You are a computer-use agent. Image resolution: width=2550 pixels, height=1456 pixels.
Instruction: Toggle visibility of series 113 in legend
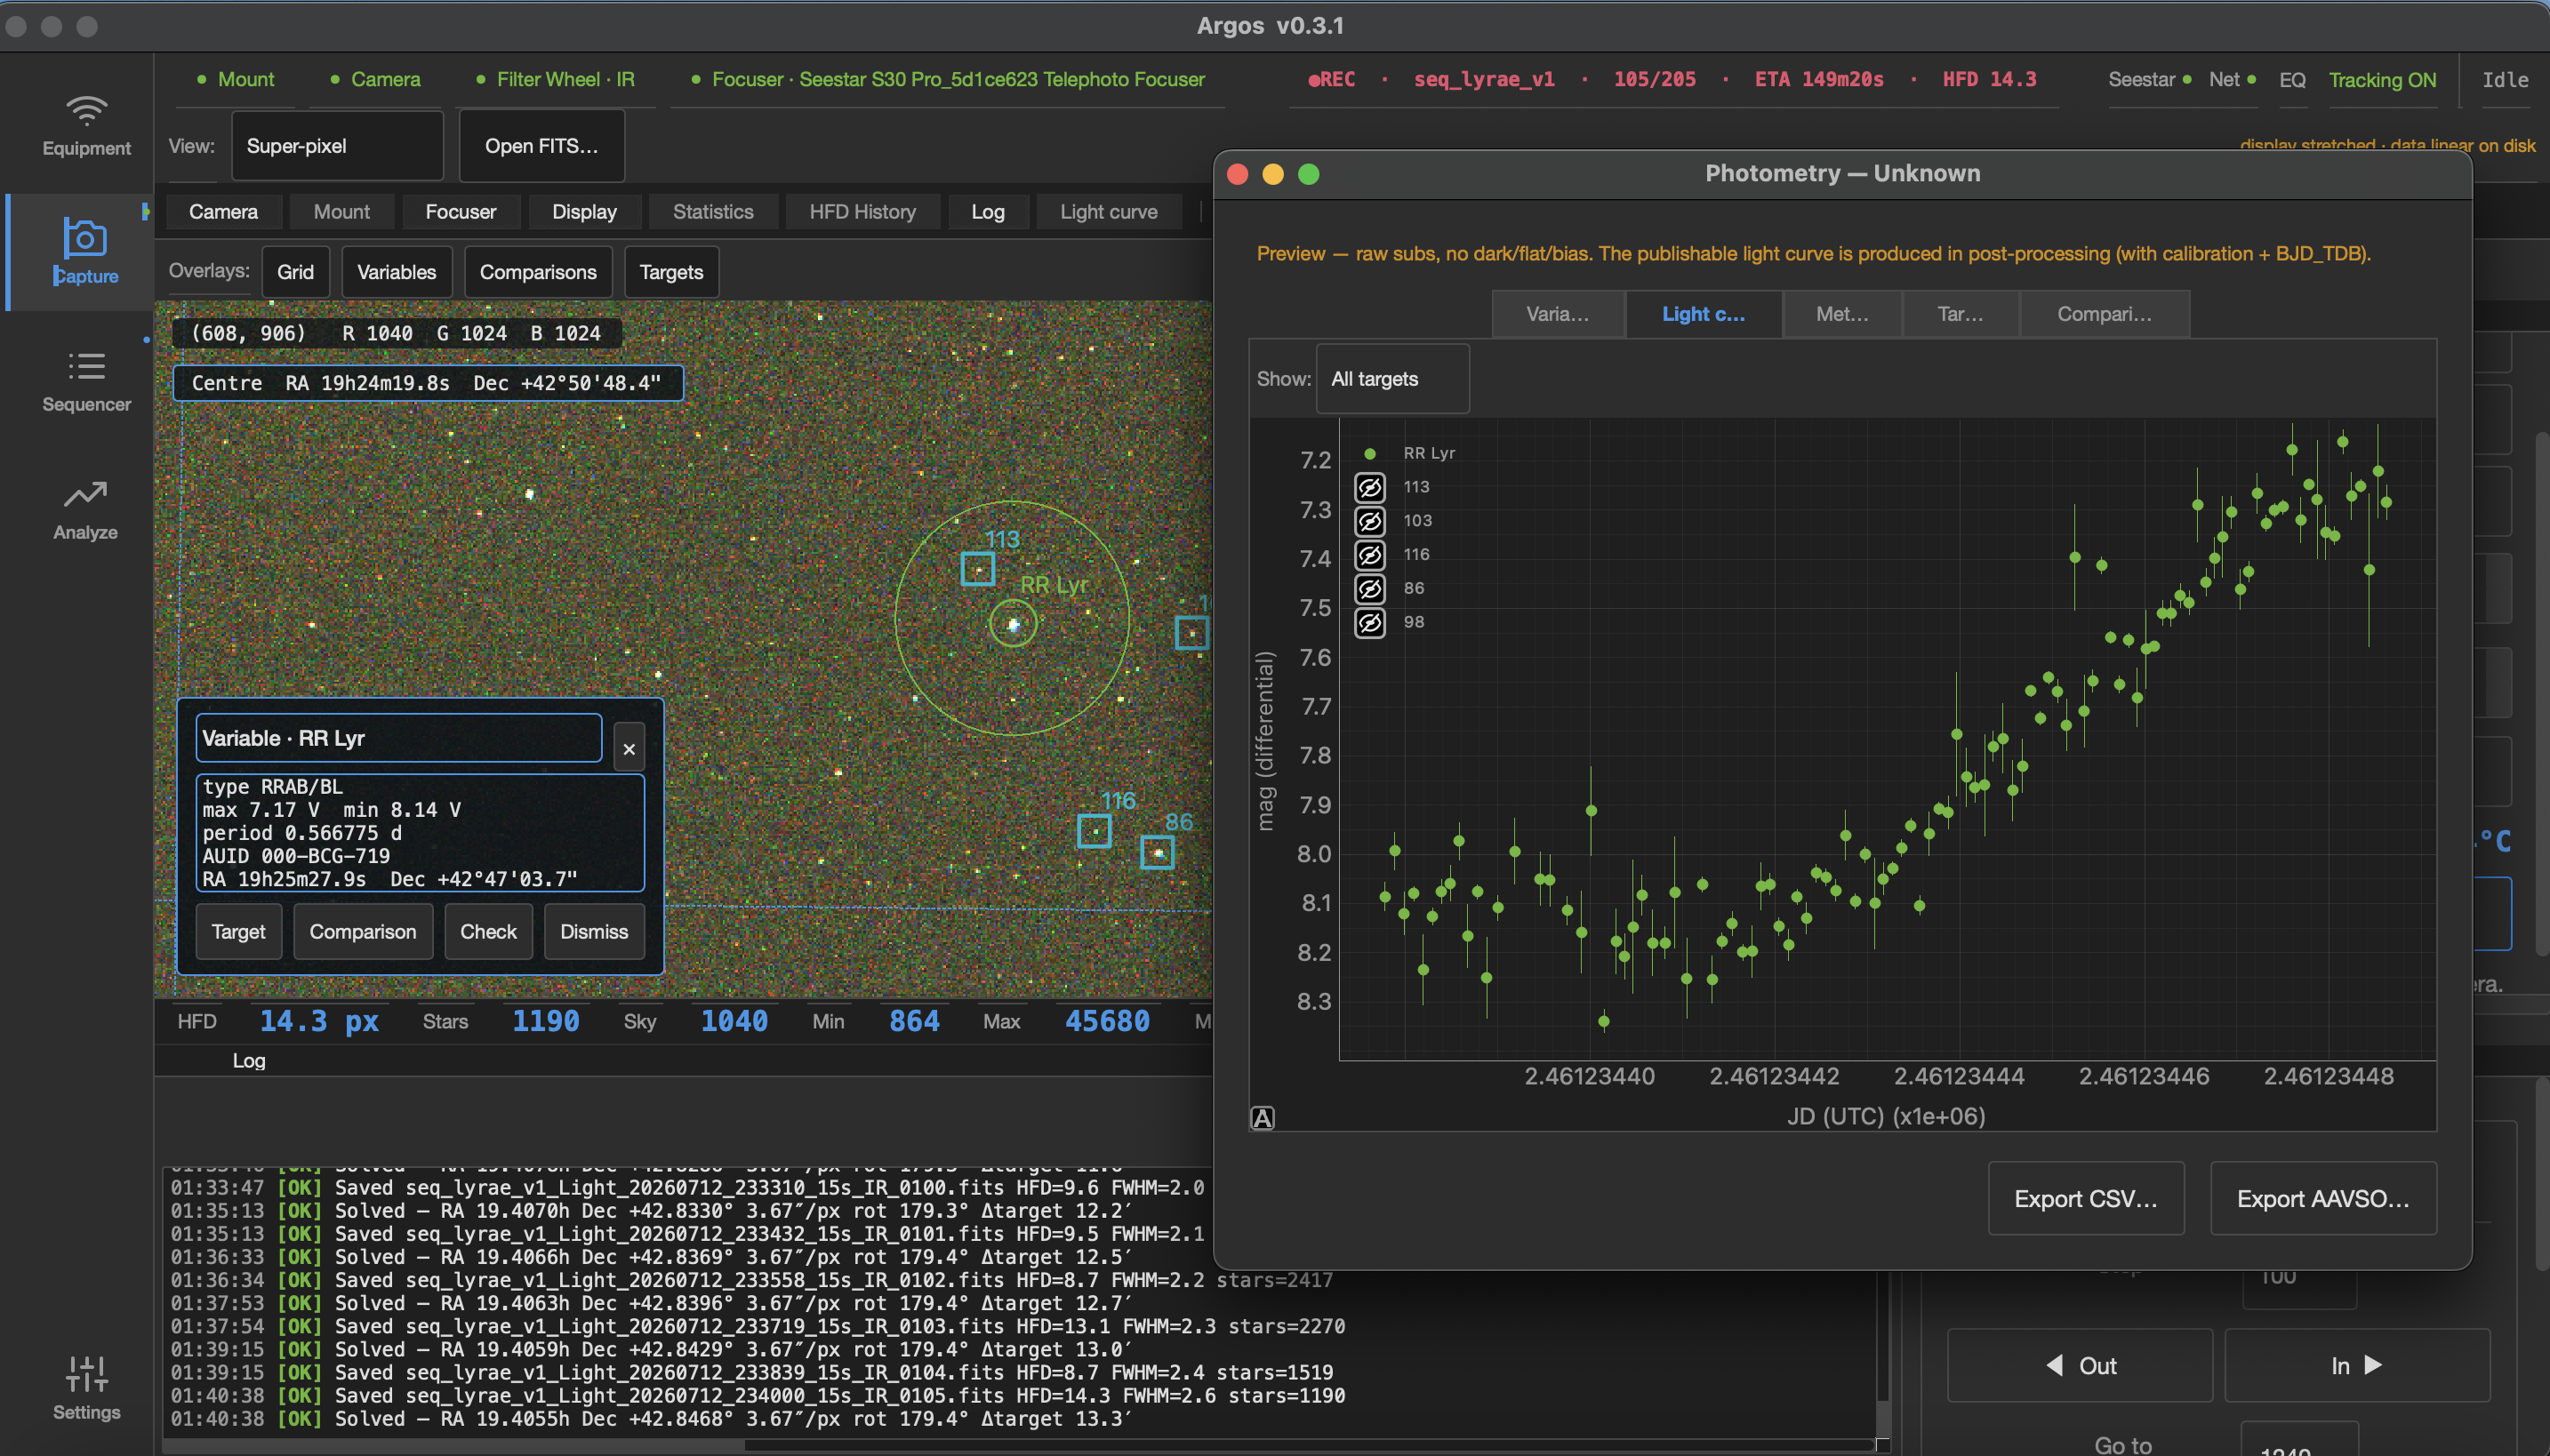tap(1369, 487)
